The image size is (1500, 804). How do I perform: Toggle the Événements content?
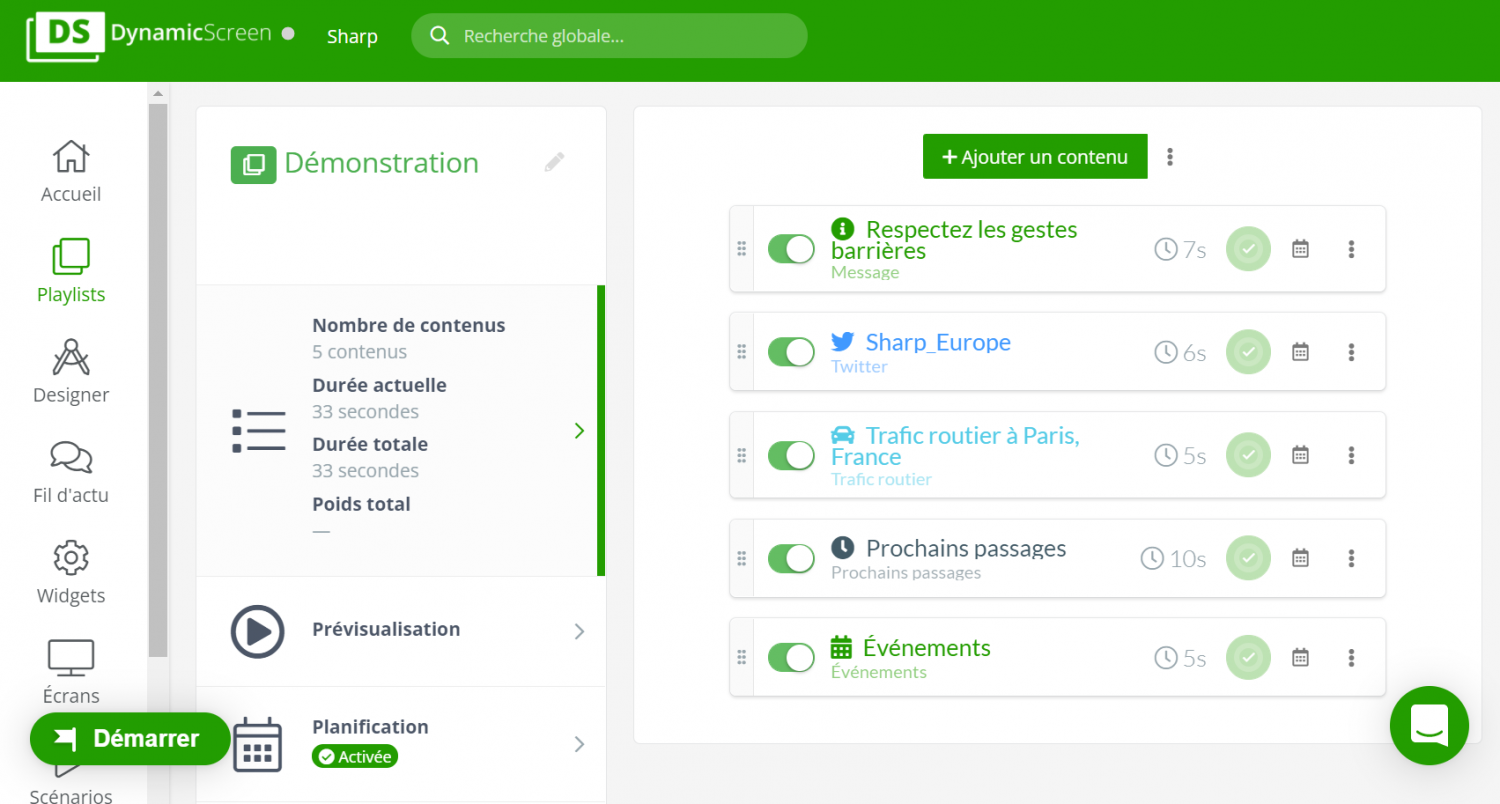[791, 657]
